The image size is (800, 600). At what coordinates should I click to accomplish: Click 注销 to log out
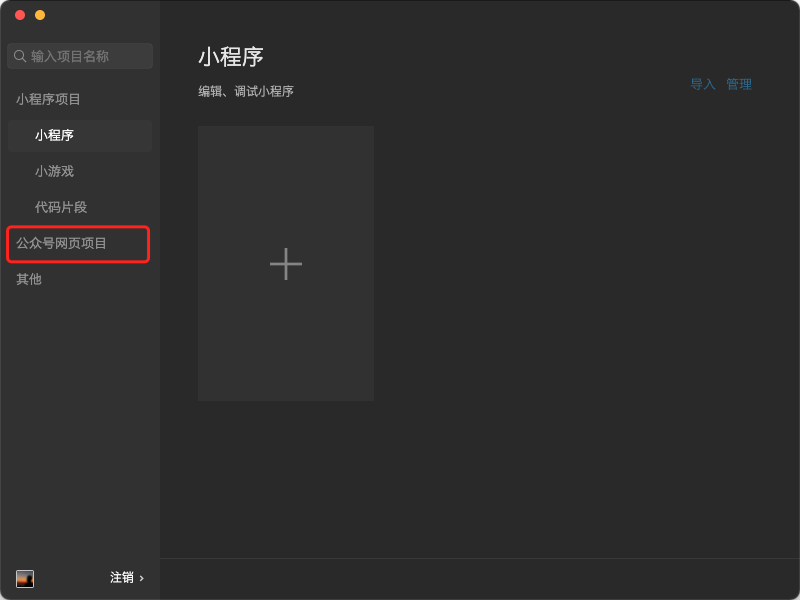coord(122,578)
